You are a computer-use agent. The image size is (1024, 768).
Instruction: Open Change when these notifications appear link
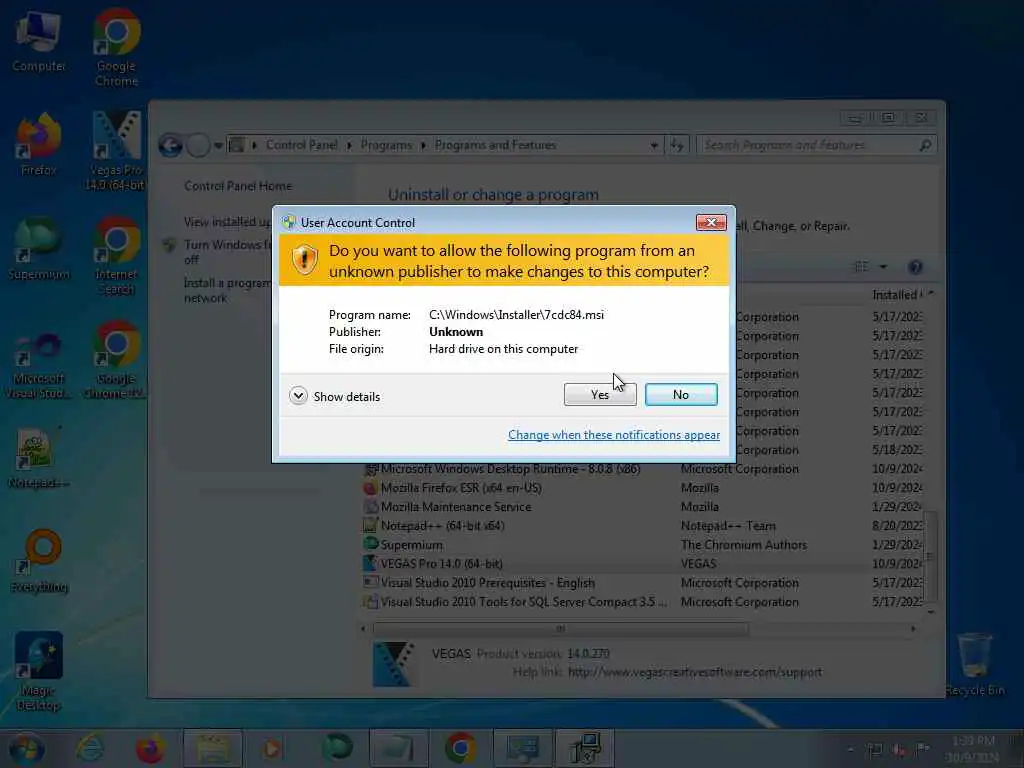click(x=614, y=435)
